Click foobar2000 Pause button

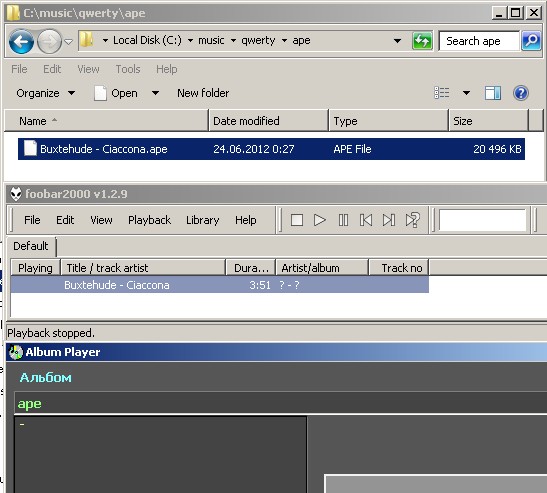click(x=343, y=220)
